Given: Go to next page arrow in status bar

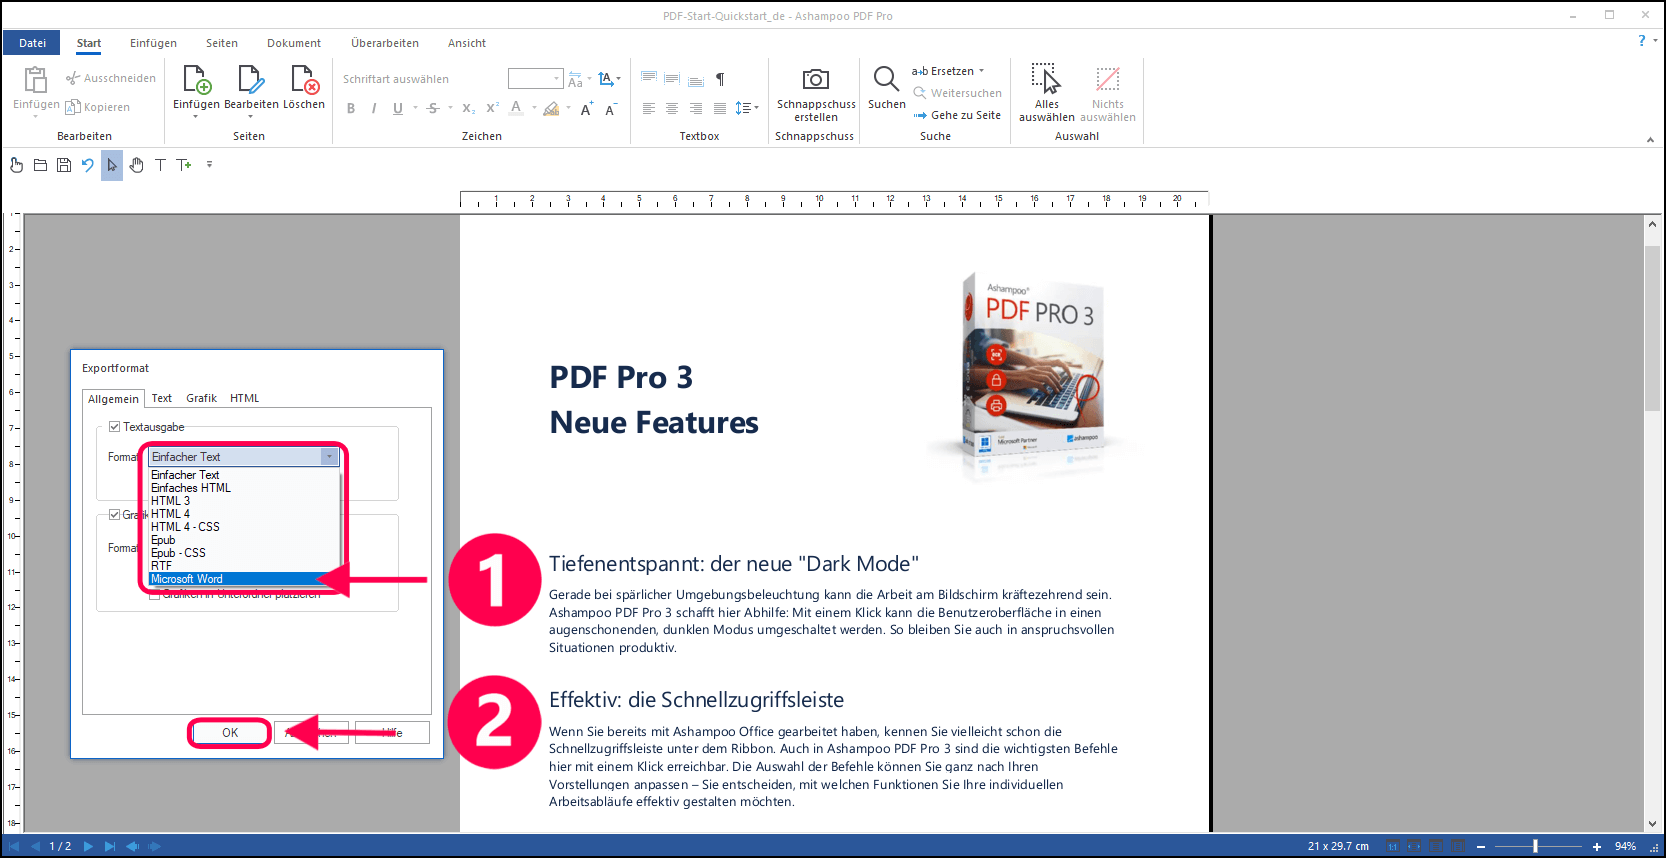Looking at the screenshot, I should tap(88, 846).
